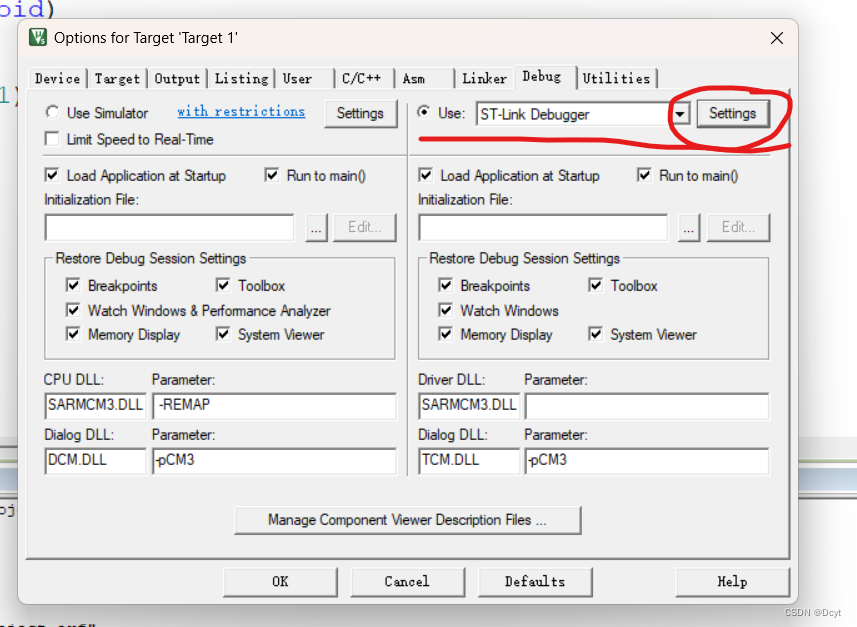Toggle debugger Load Application at Startup

tap(426, 175)
